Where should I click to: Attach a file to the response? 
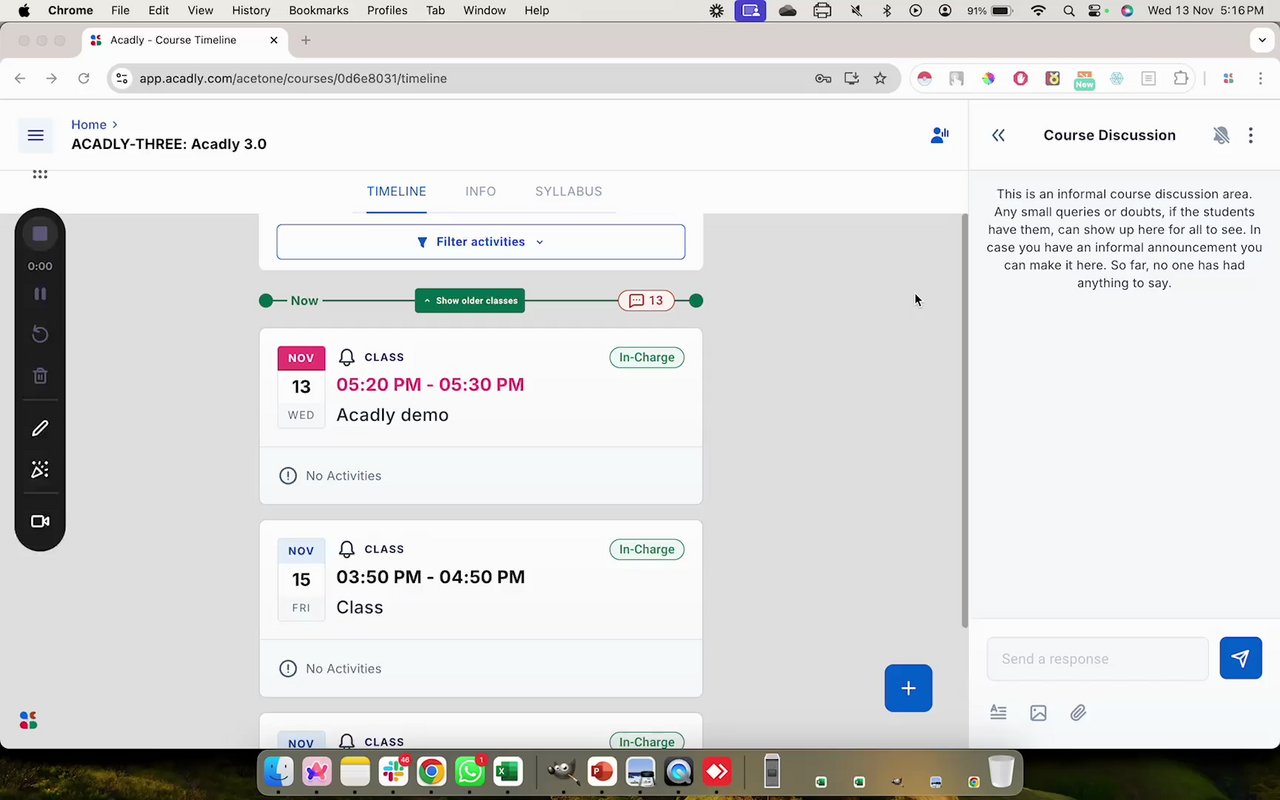click(x=1078, y=713)
